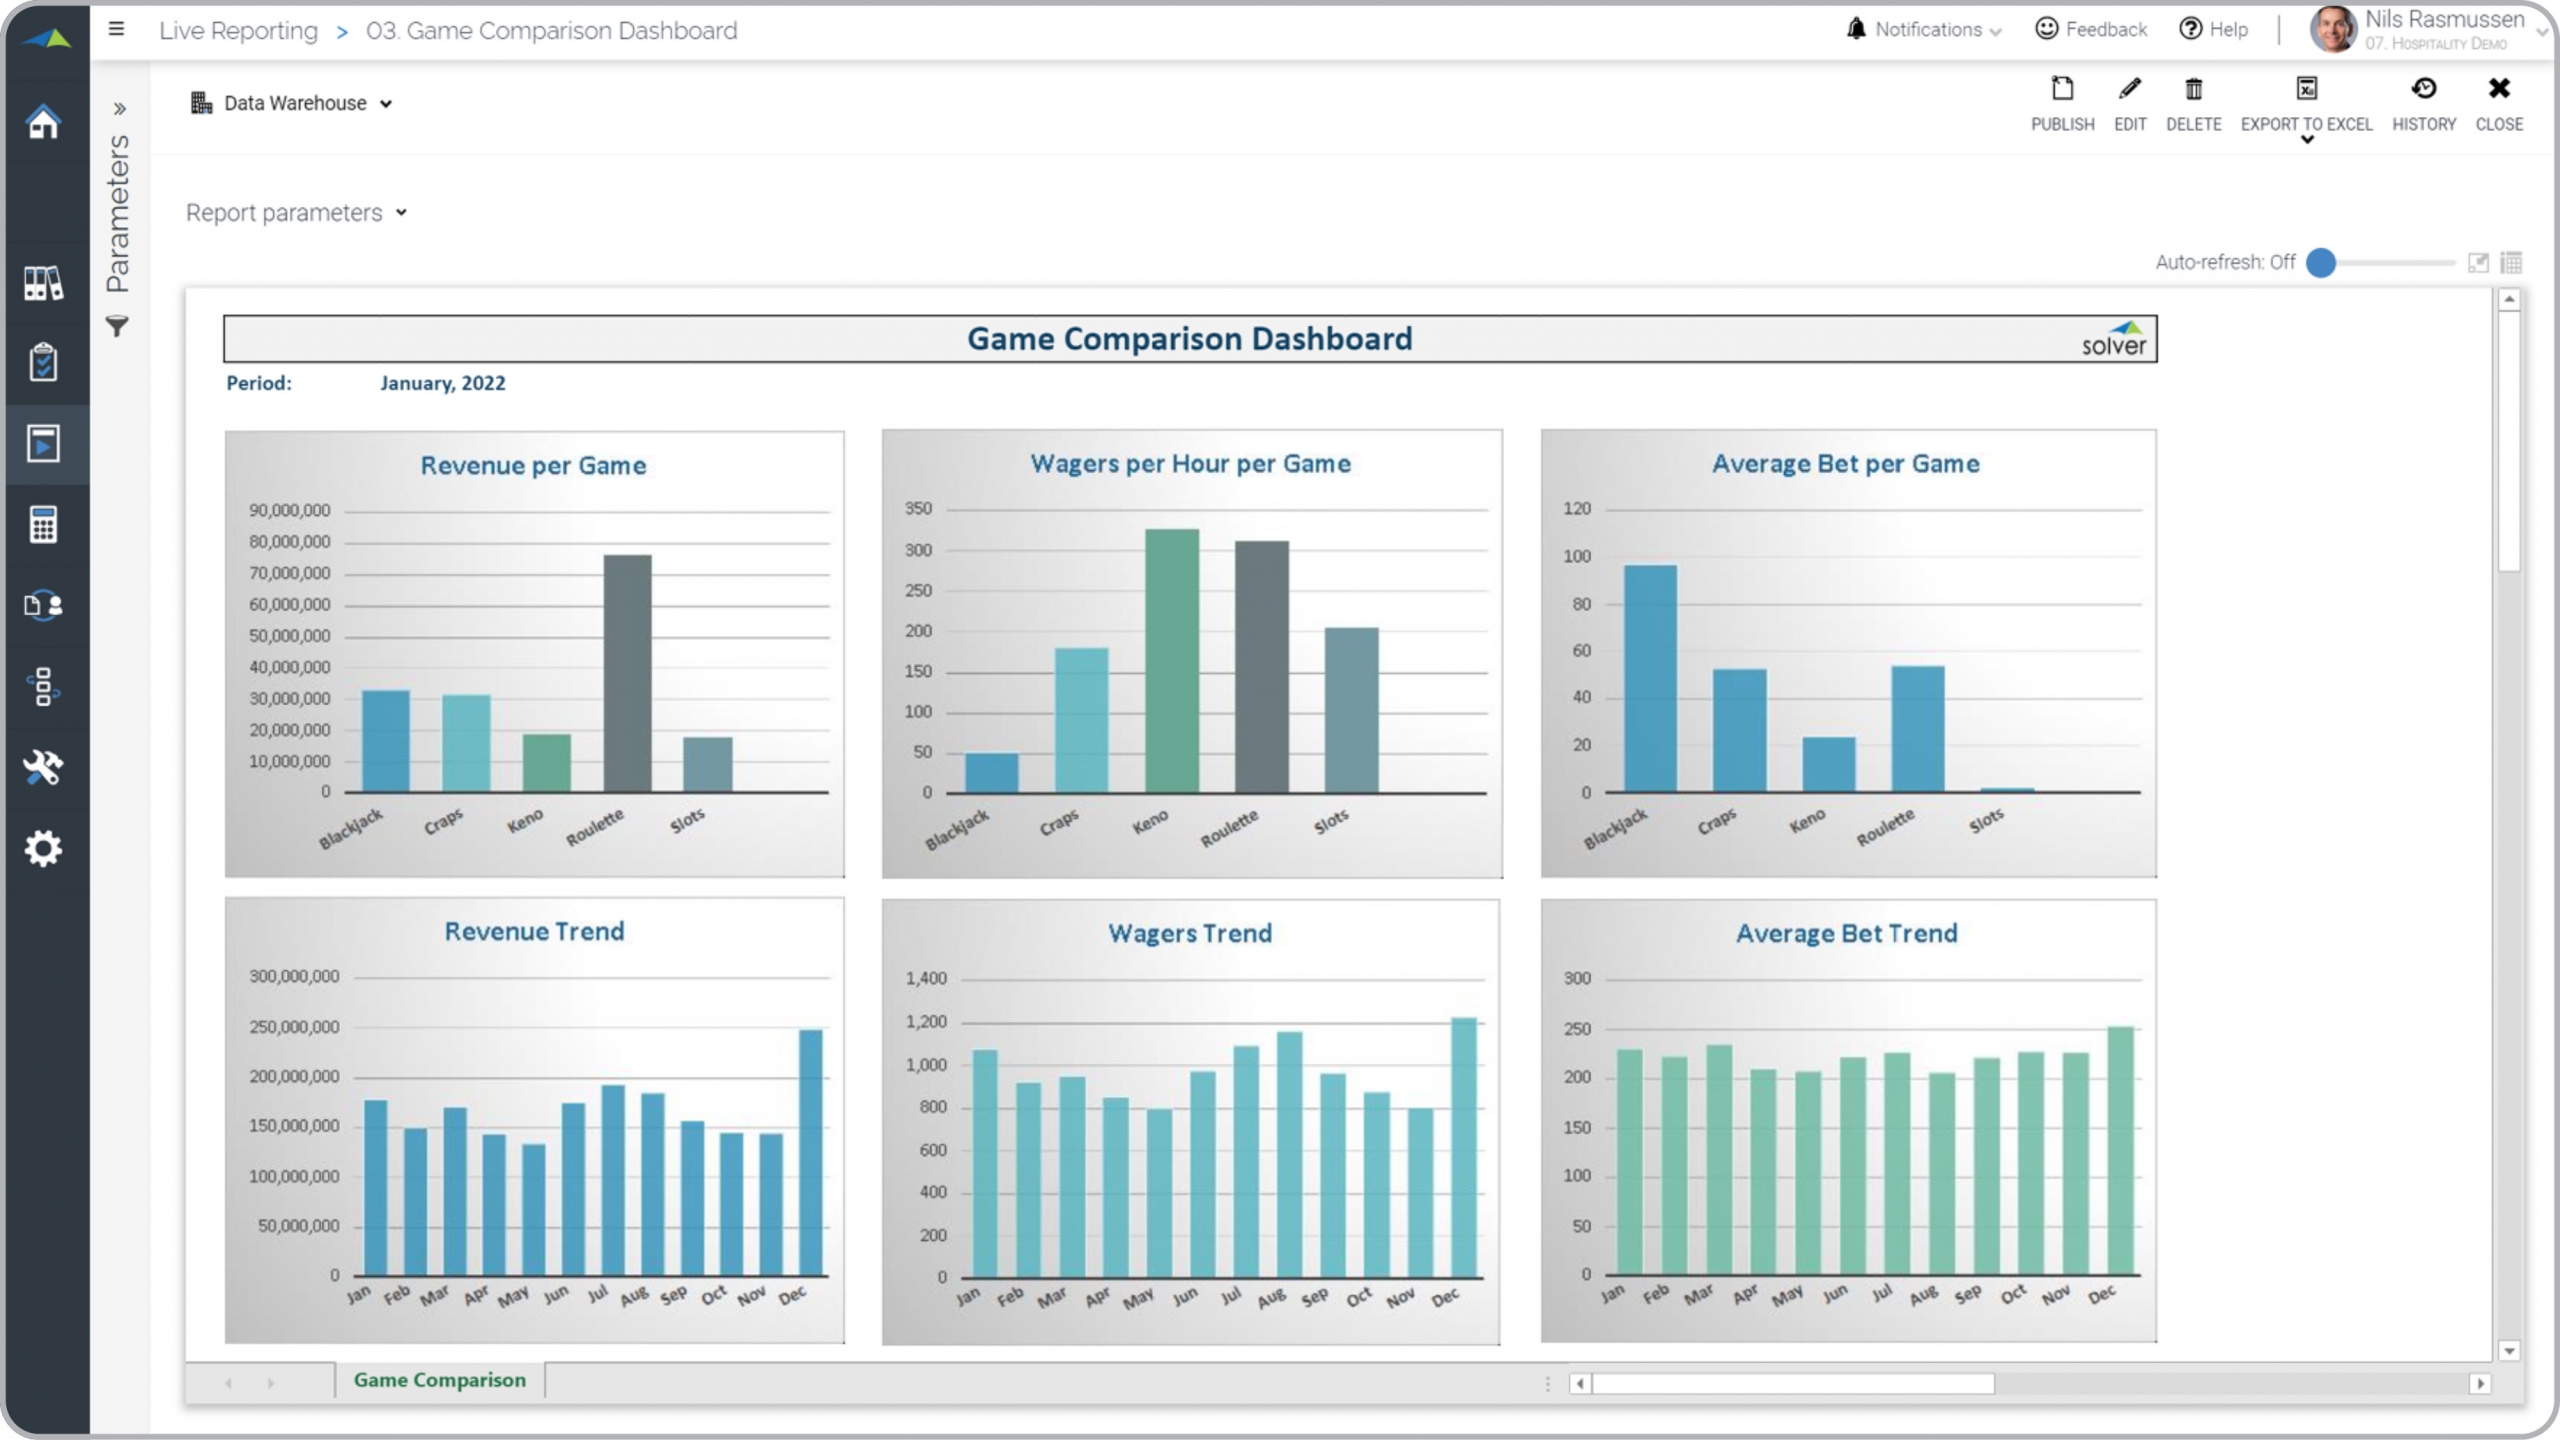Click the wrench tools sidebar icon
Screen dimensions: 2560x1440
(43, 768)
